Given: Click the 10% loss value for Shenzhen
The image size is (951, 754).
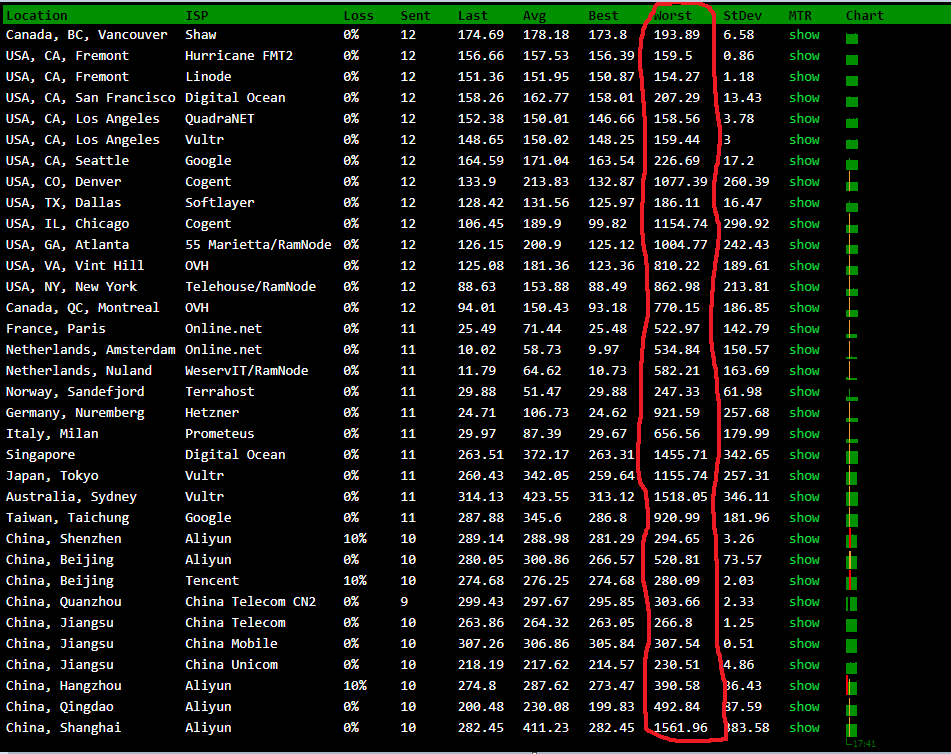Looking at the screenshot, I should point(355,539).
